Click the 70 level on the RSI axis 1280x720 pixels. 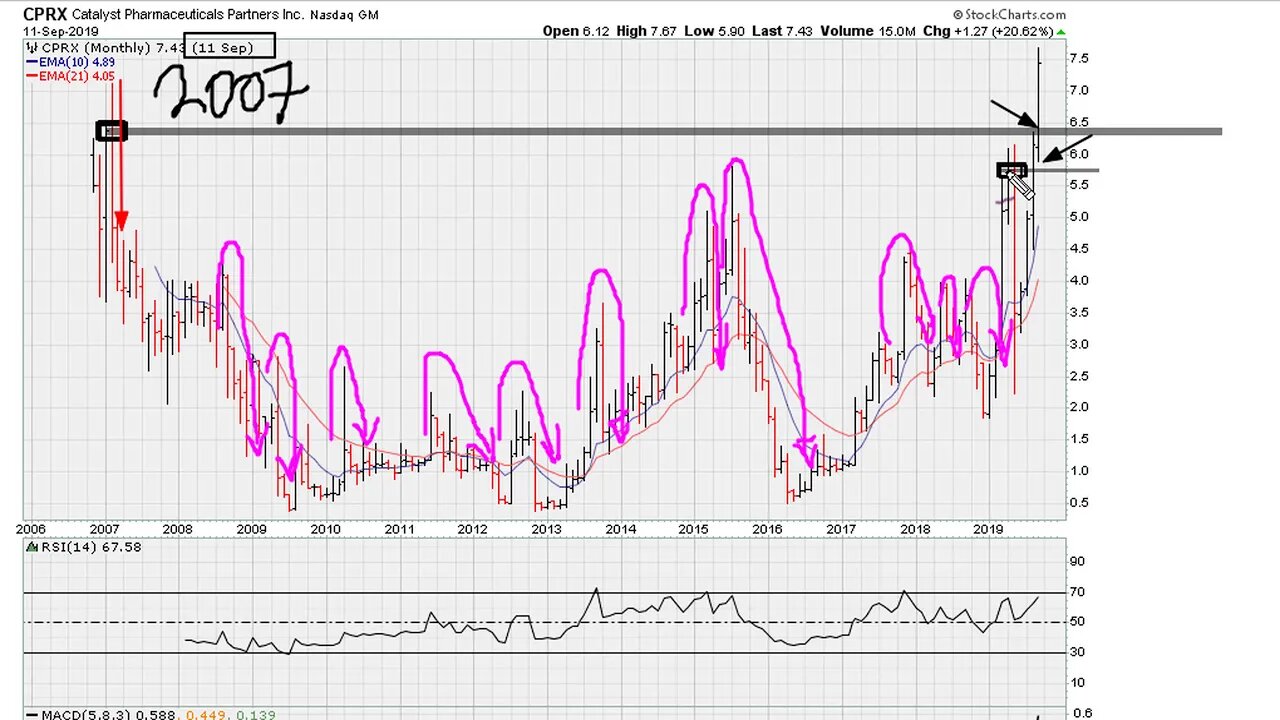[x=1077, y=592]
